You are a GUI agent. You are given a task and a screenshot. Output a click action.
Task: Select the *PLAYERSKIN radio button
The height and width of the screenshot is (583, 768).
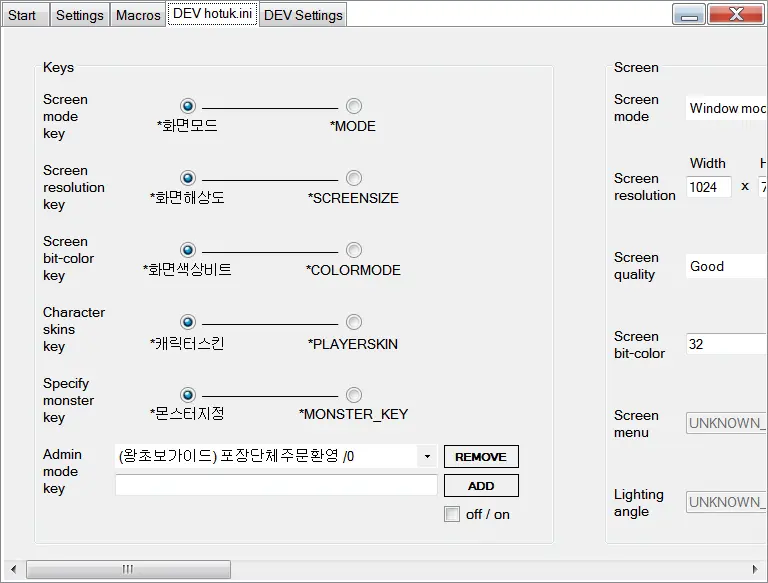coord(354,322)
